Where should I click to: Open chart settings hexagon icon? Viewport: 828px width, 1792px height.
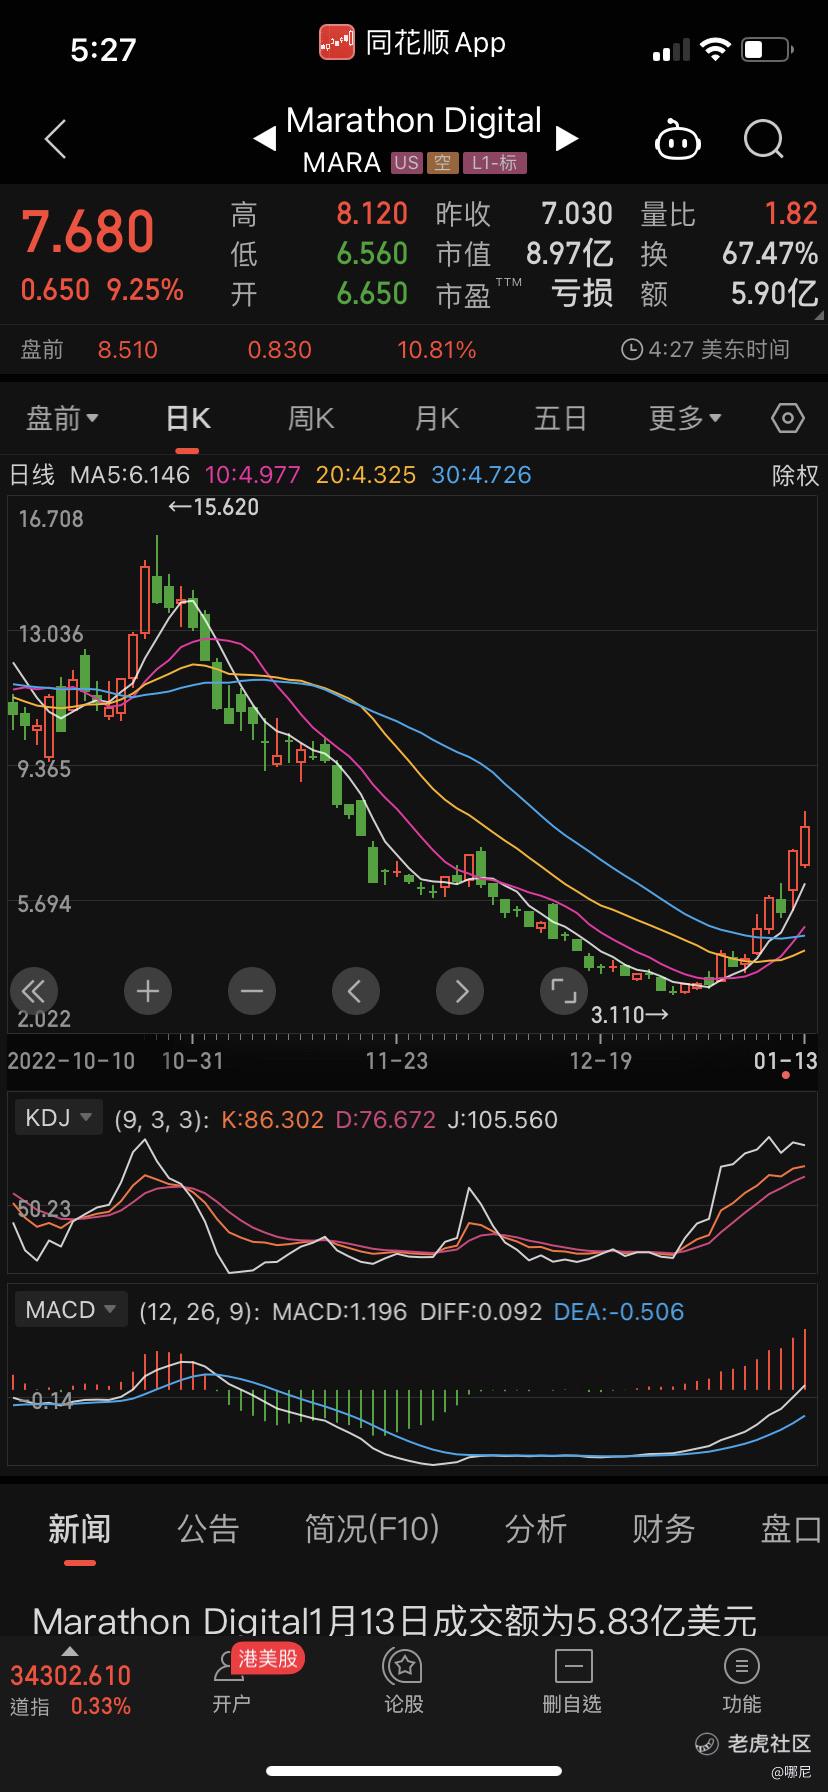(788, 418)
